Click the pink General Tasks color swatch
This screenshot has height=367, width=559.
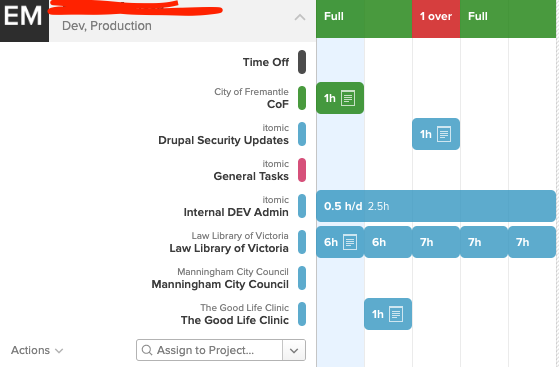point(302,170)
